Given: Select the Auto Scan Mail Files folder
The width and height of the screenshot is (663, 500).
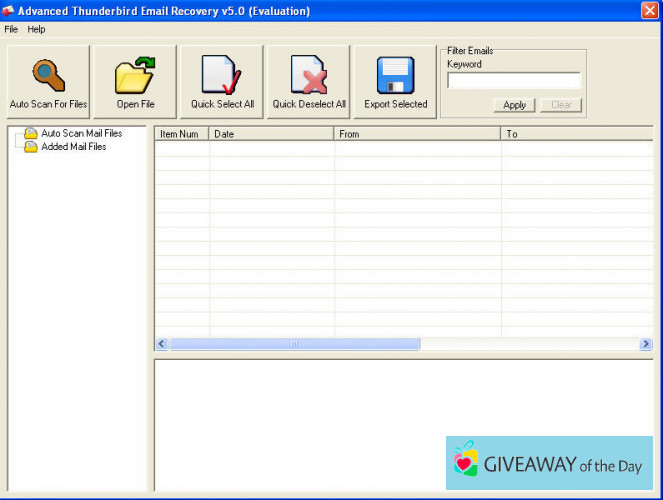Looking at the screenshot, I should click(x=80, y=133).
